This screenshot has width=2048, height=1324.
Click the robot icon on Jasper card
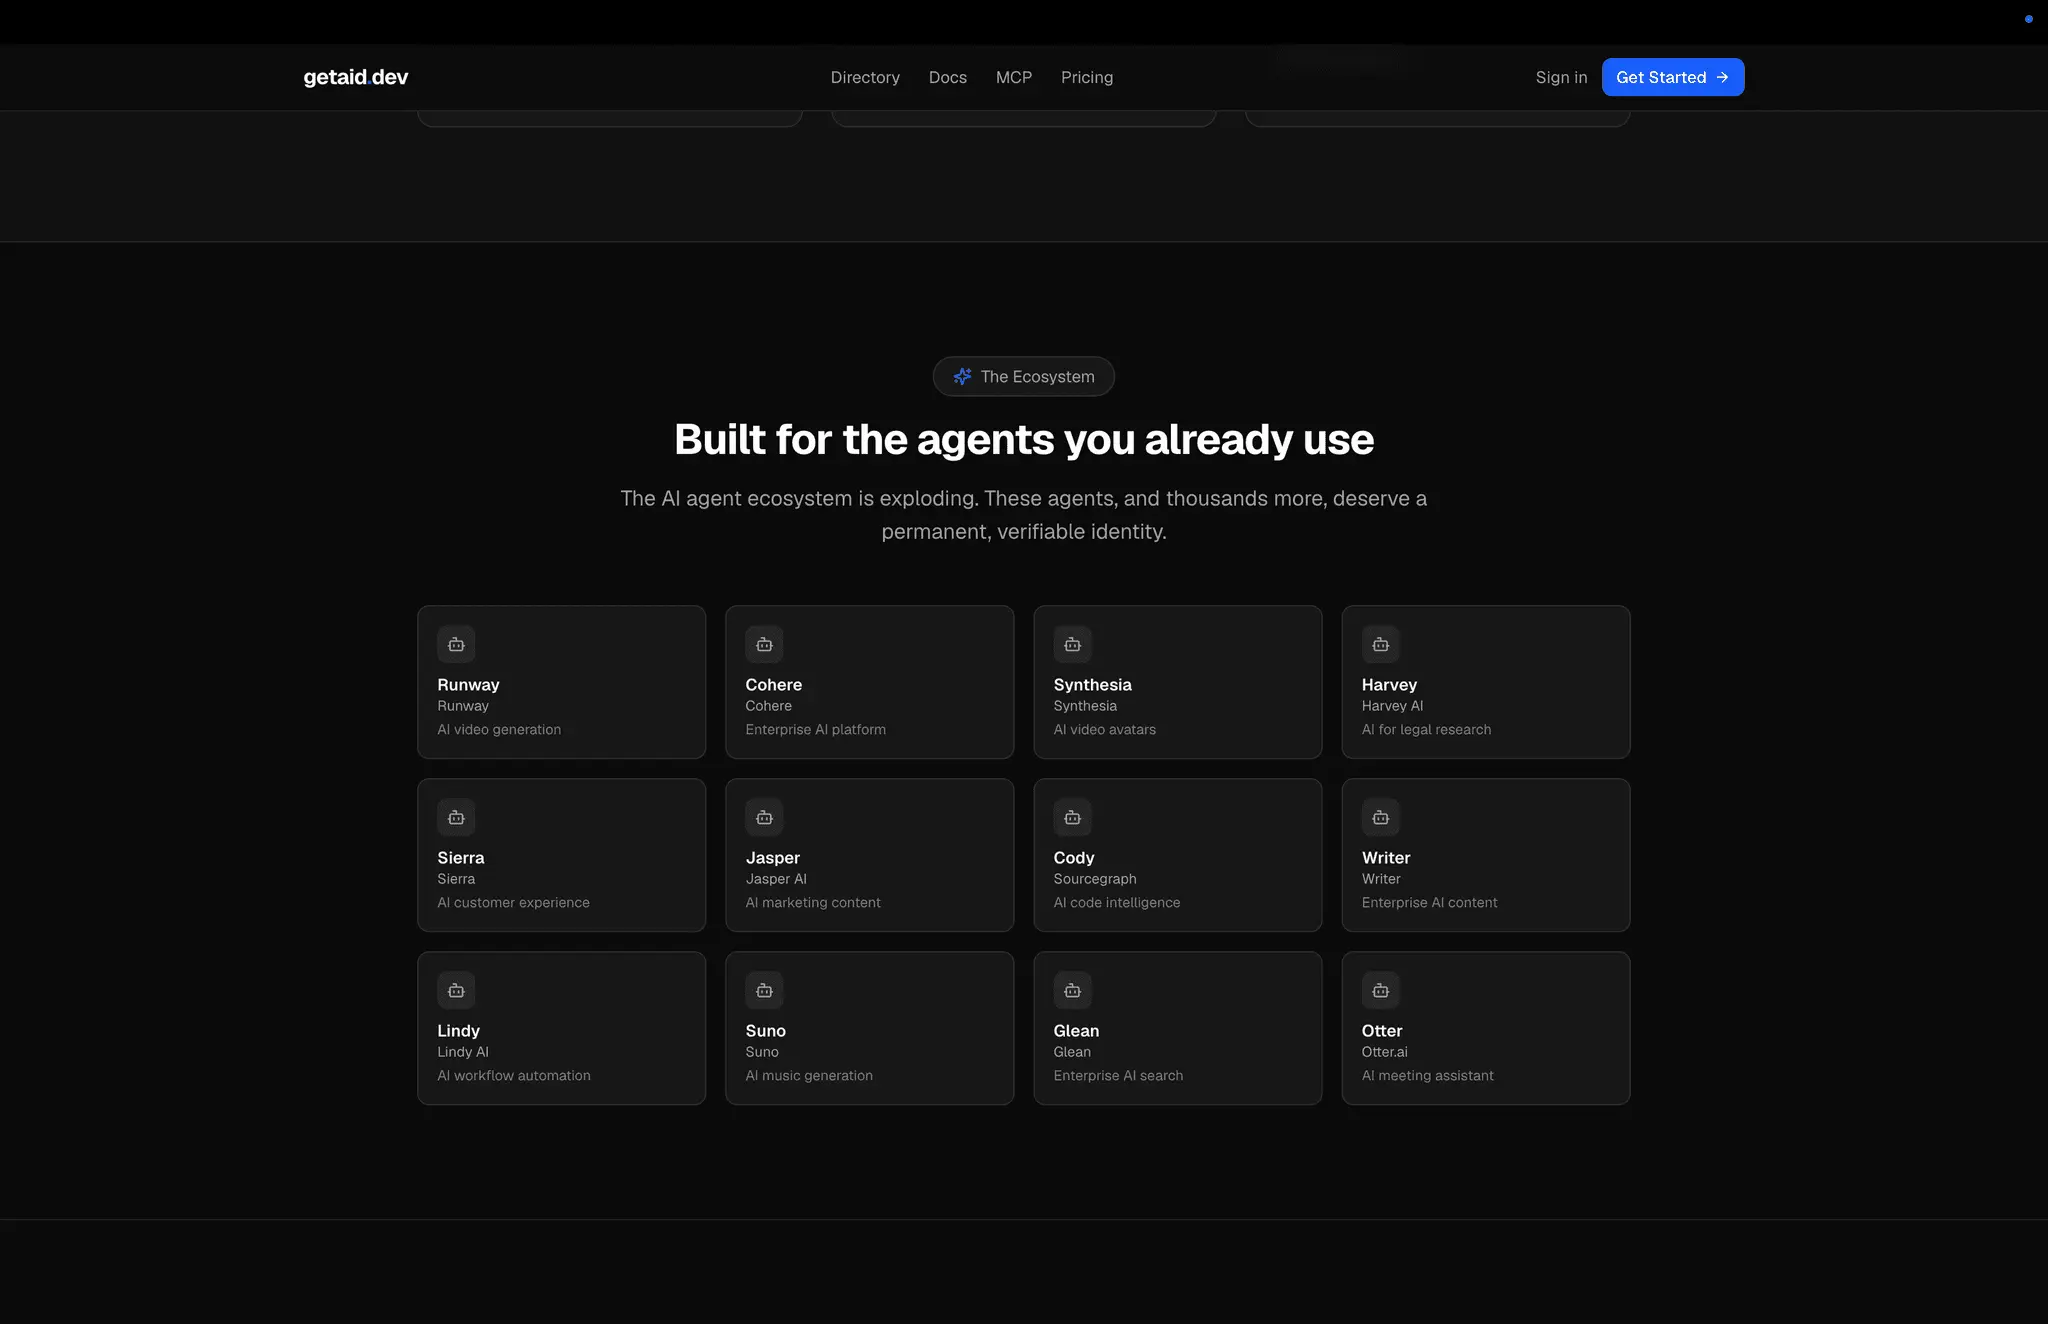tap(764, 817)
